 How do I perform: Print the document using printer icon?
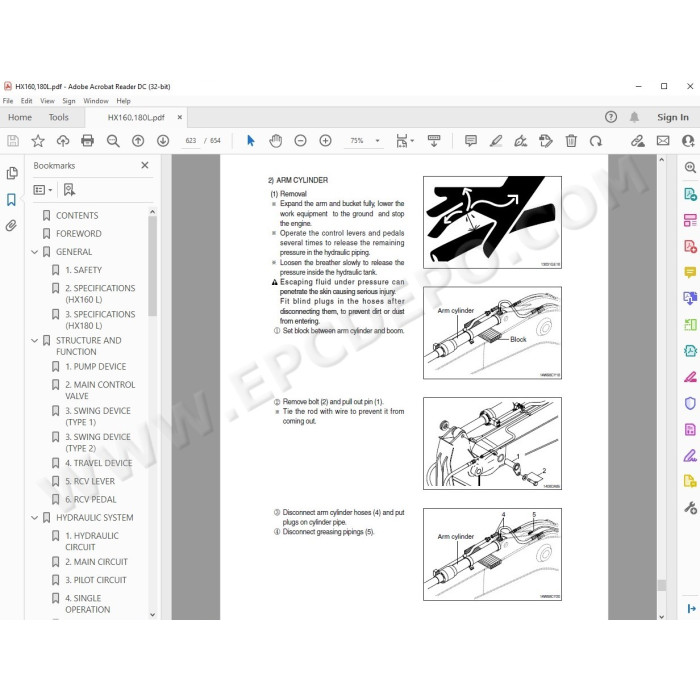88,141
